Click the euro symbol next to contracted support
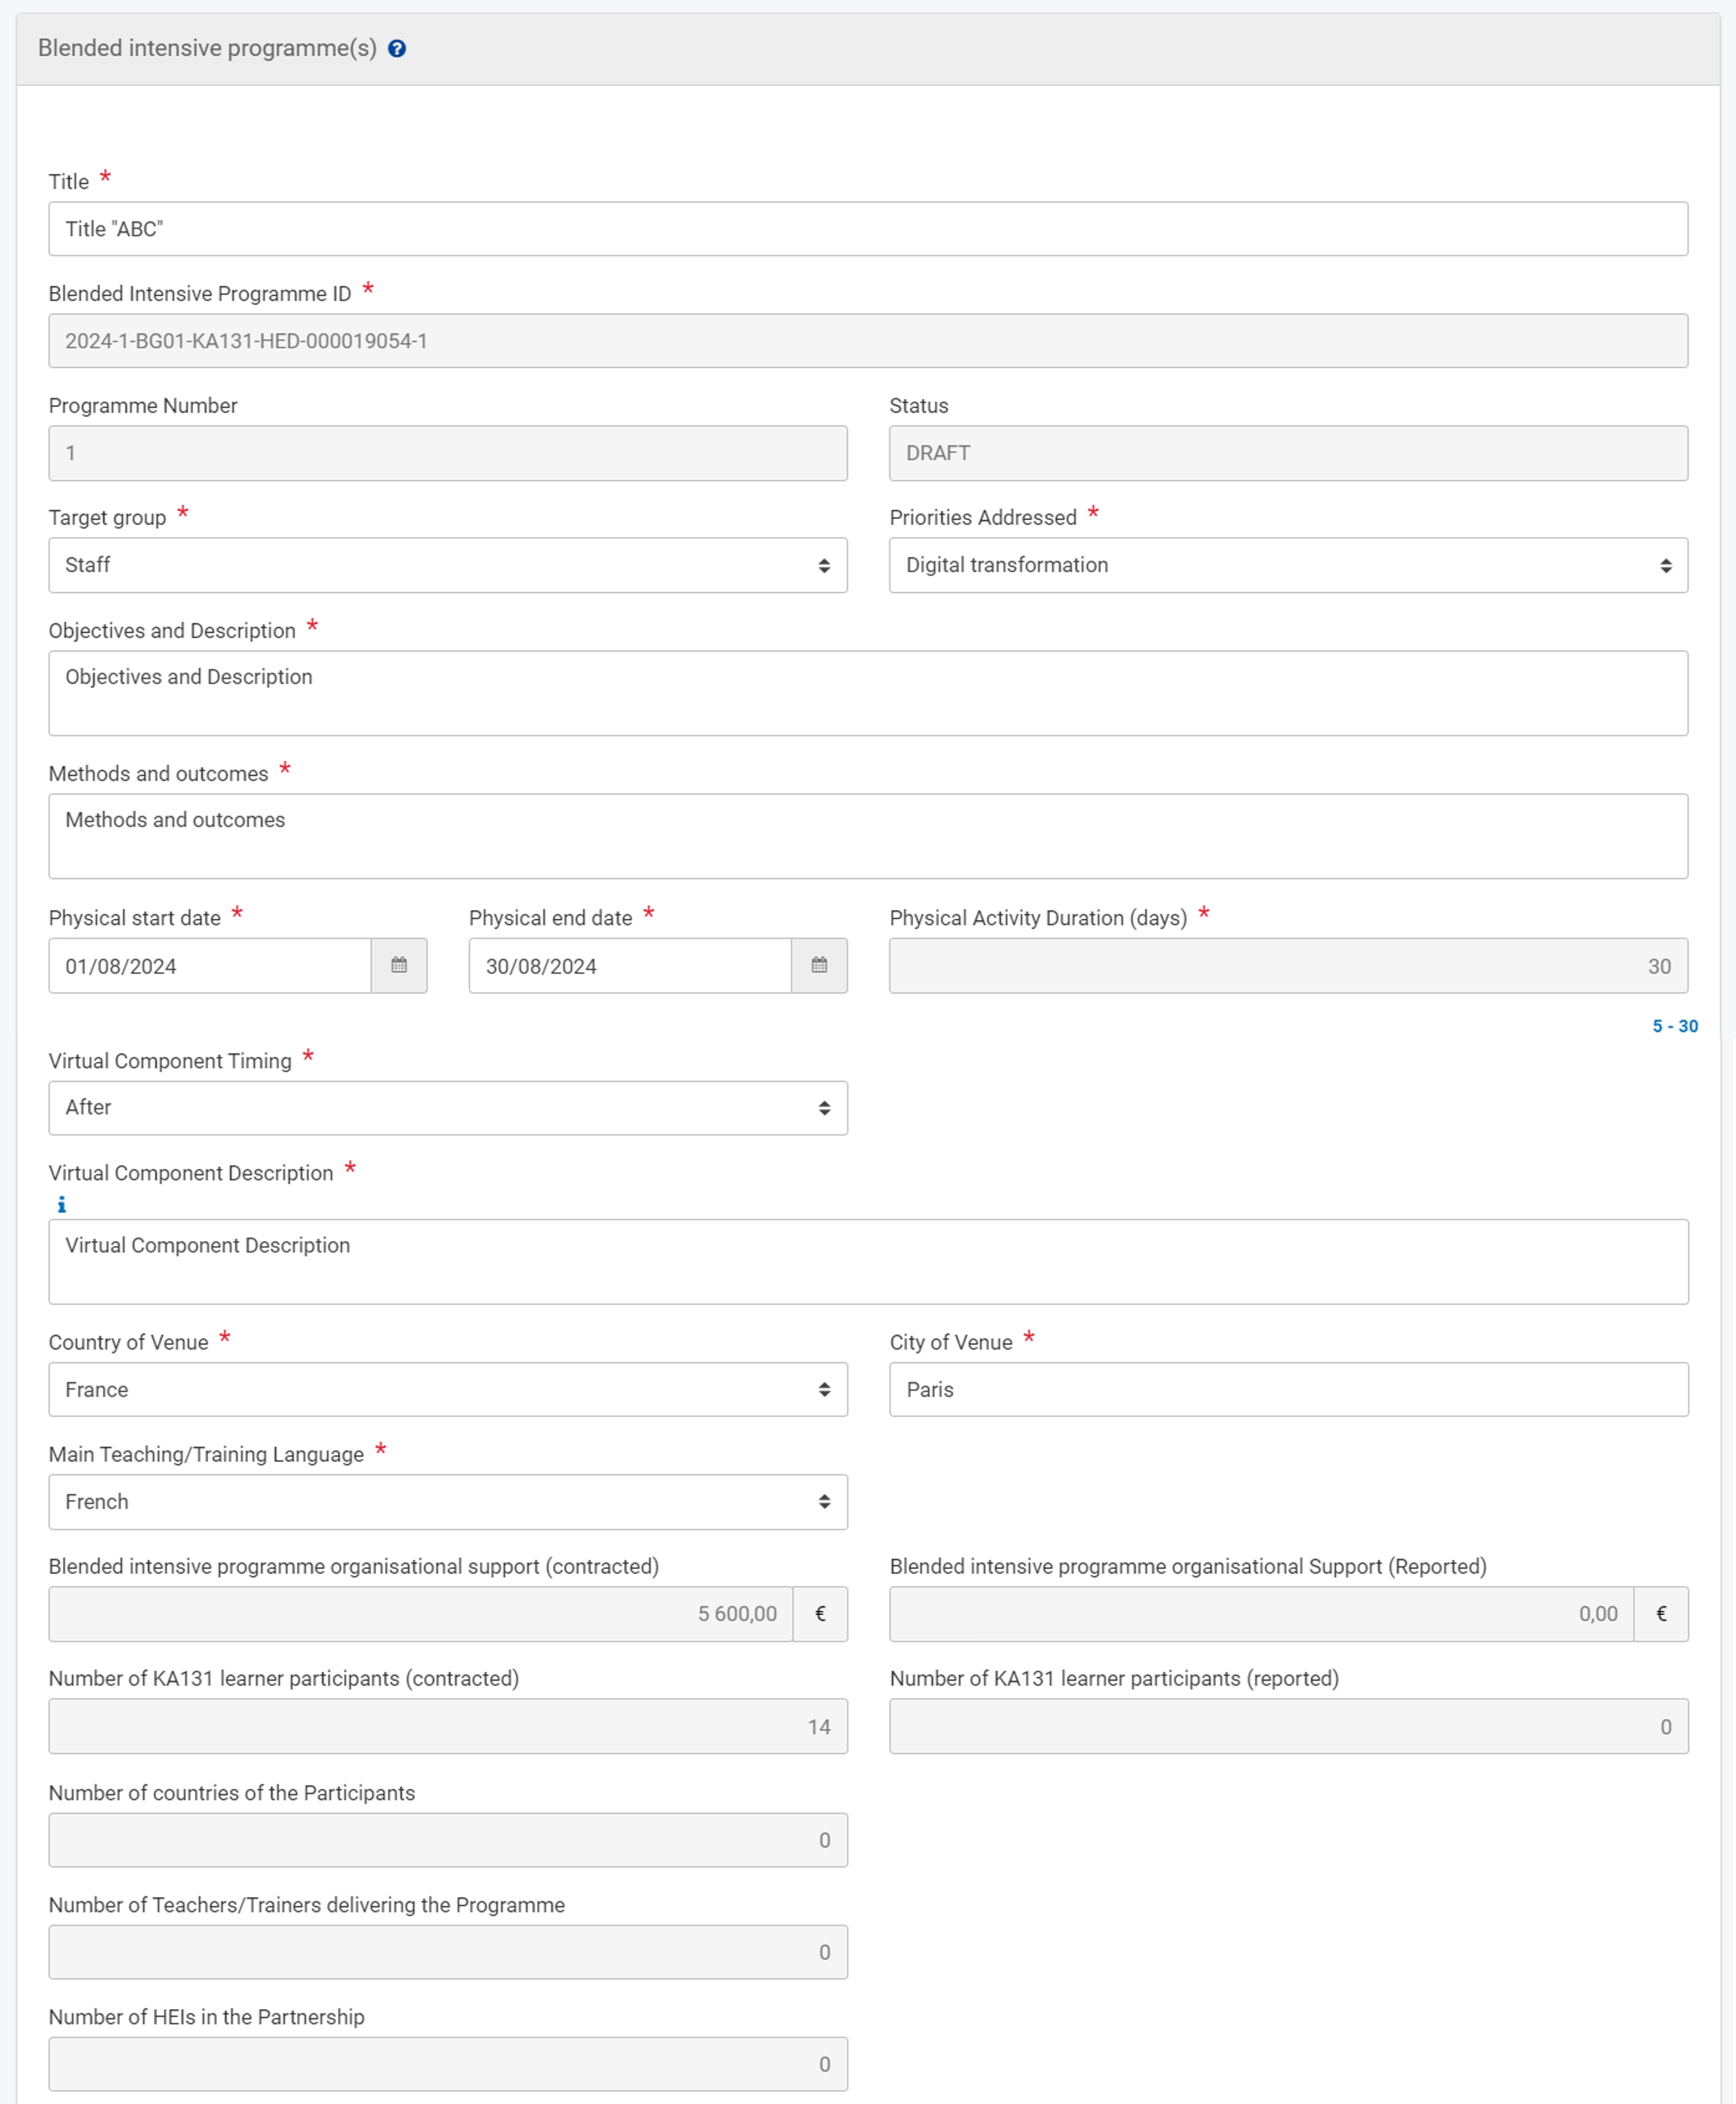Image resolution: width=1736 pixels, height=2104 pixels. pyautogui.click(x=820, y=1613)
